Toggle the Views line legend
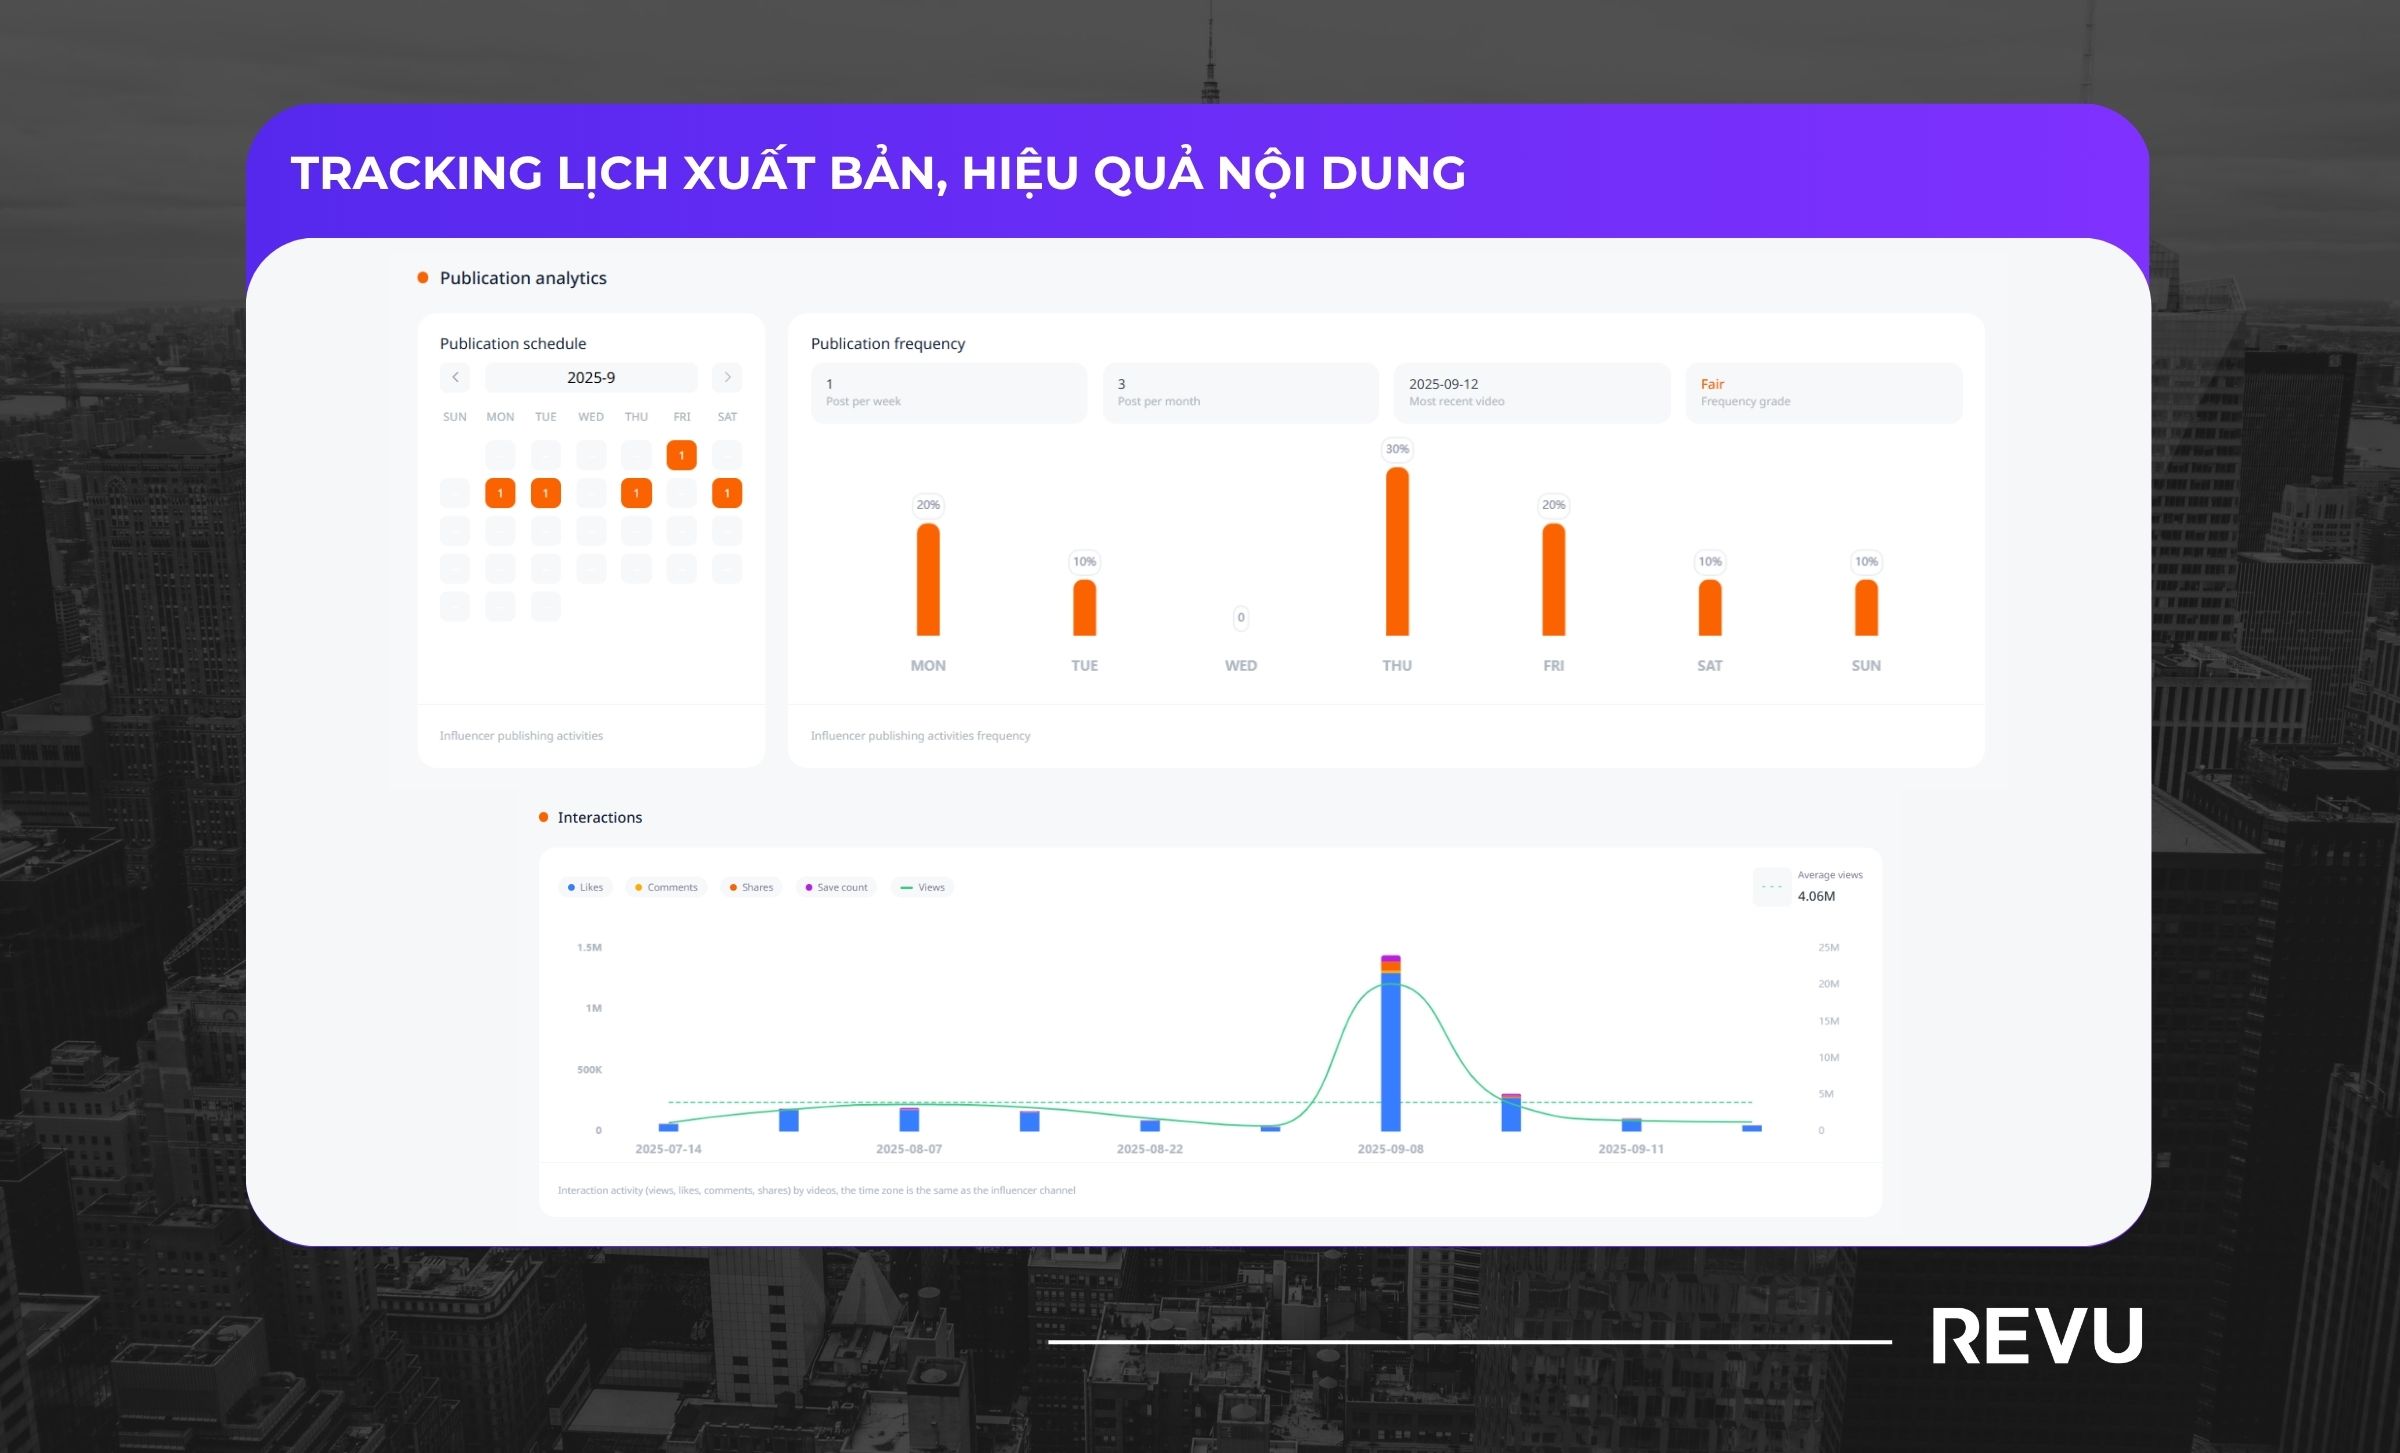This screenshot has width=2400, height=1453. [x=922, y=887]
